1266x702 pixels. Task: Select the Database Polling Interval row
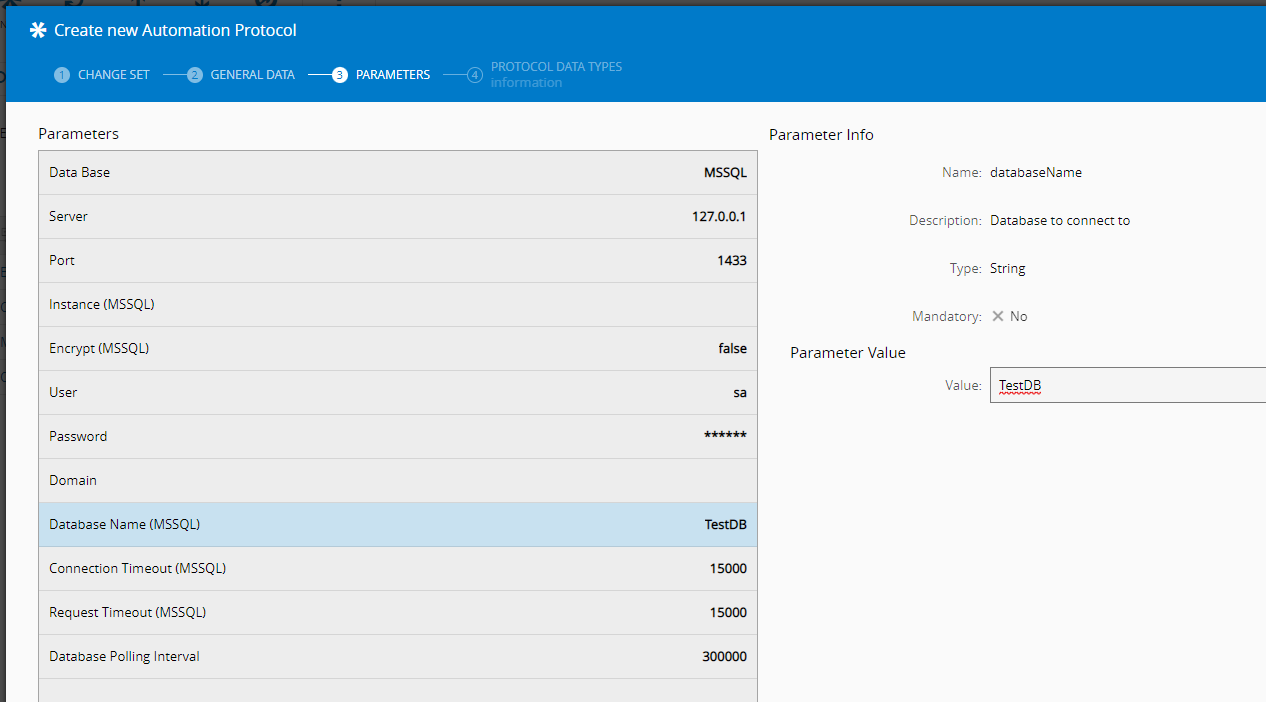click(398, 657)
